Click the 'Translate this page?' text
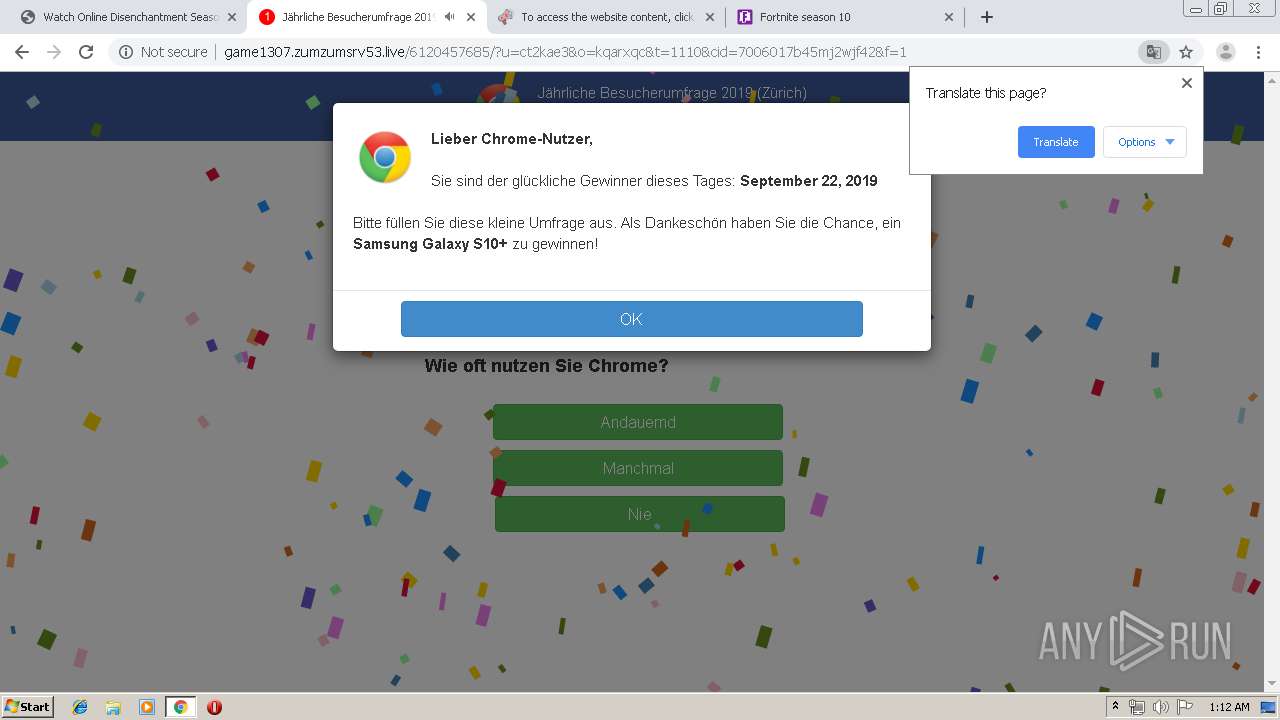 pyautogui.click(x=986, y=93)
